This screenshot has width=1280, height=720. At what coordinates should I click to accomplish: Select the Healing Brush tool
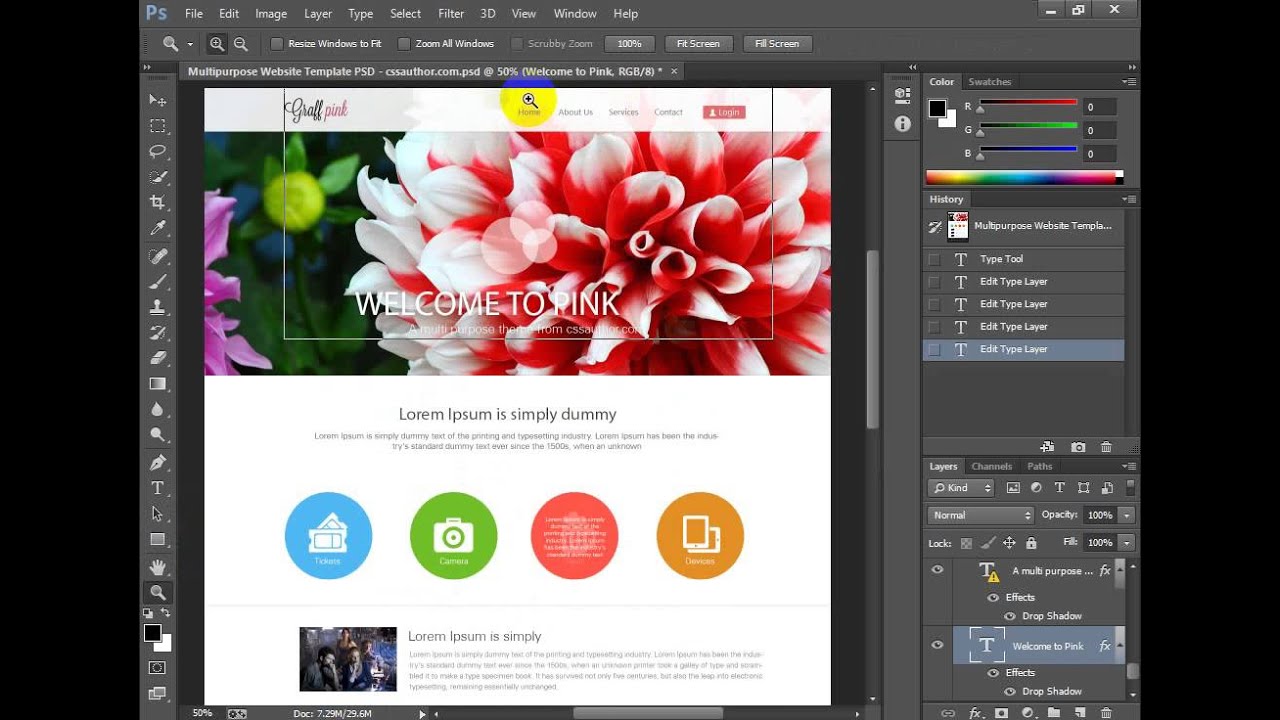coord(158,256)
